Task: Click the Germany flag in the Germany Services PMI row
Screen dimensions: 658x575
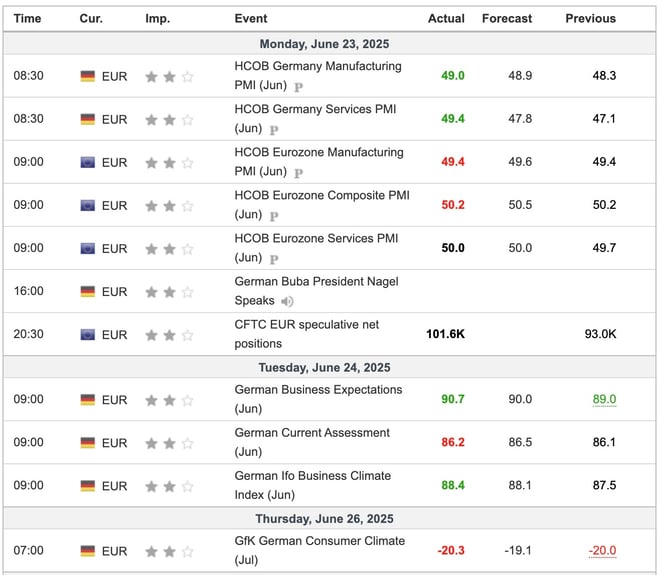Action: coord(88,120)
